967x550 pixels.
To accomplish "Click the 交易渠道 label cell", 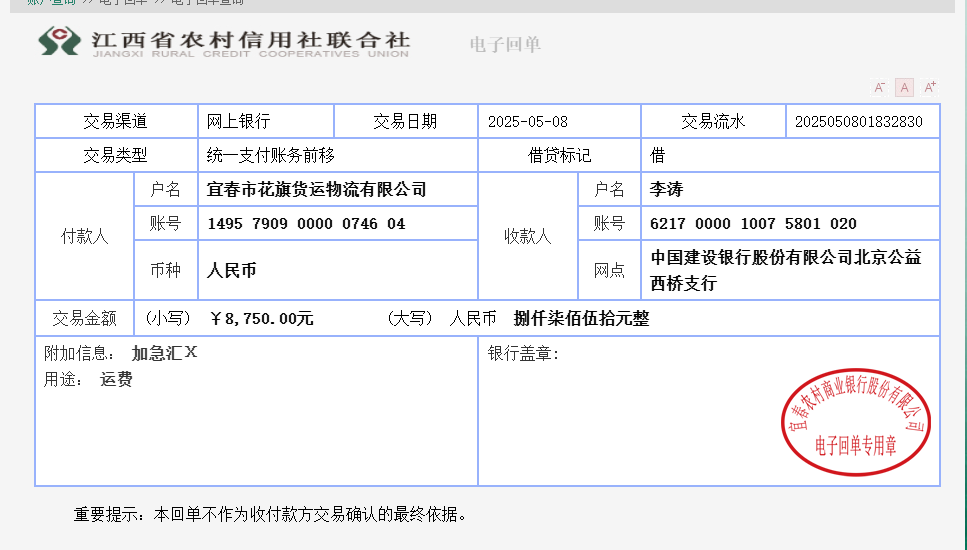I will click(116, 121).
